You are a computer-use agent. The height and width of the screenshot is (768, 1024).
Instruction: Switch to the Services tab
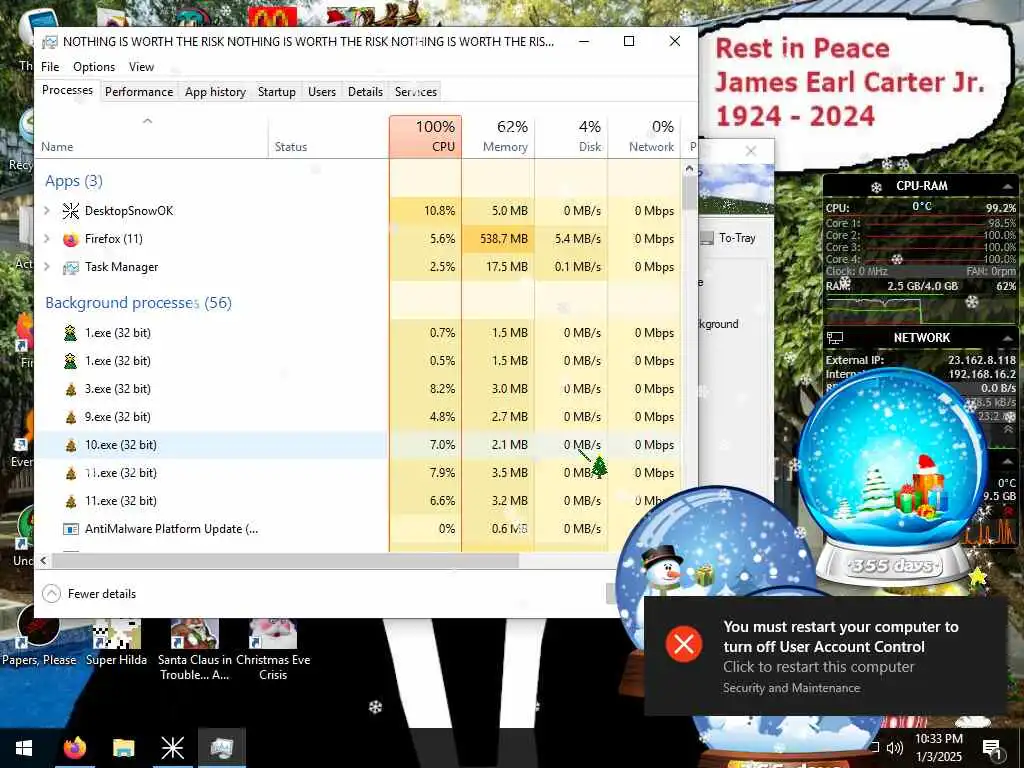tap(415, 92)
